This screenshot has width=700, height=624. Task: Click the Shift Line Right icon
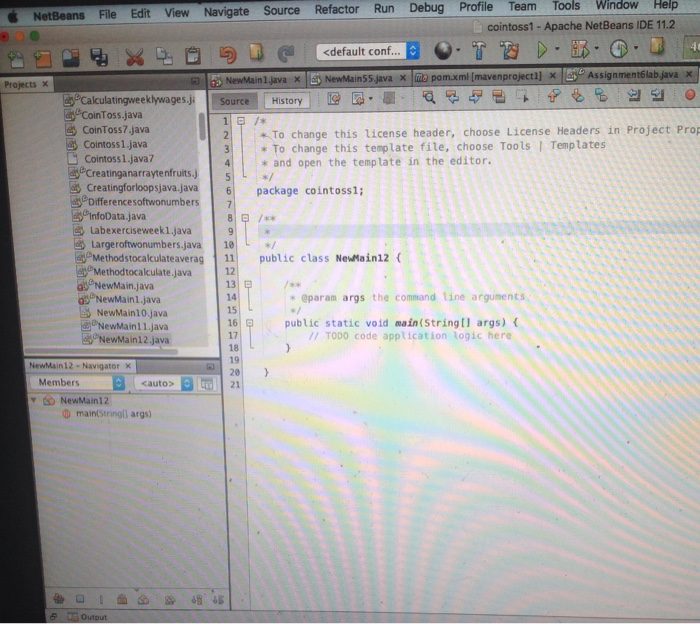pos(657,95)
